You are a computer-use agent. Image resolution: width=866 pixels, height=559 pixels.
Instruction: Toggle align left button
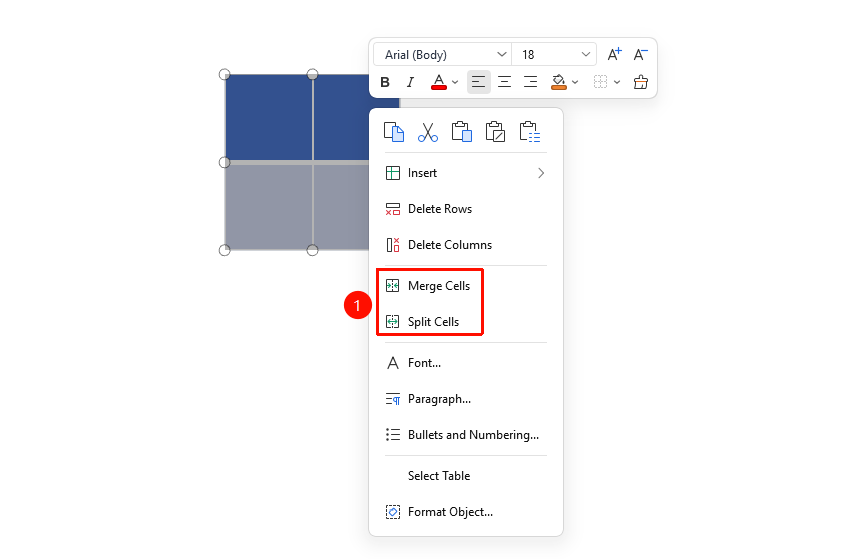pyautogui.click(x=478, y=82)
